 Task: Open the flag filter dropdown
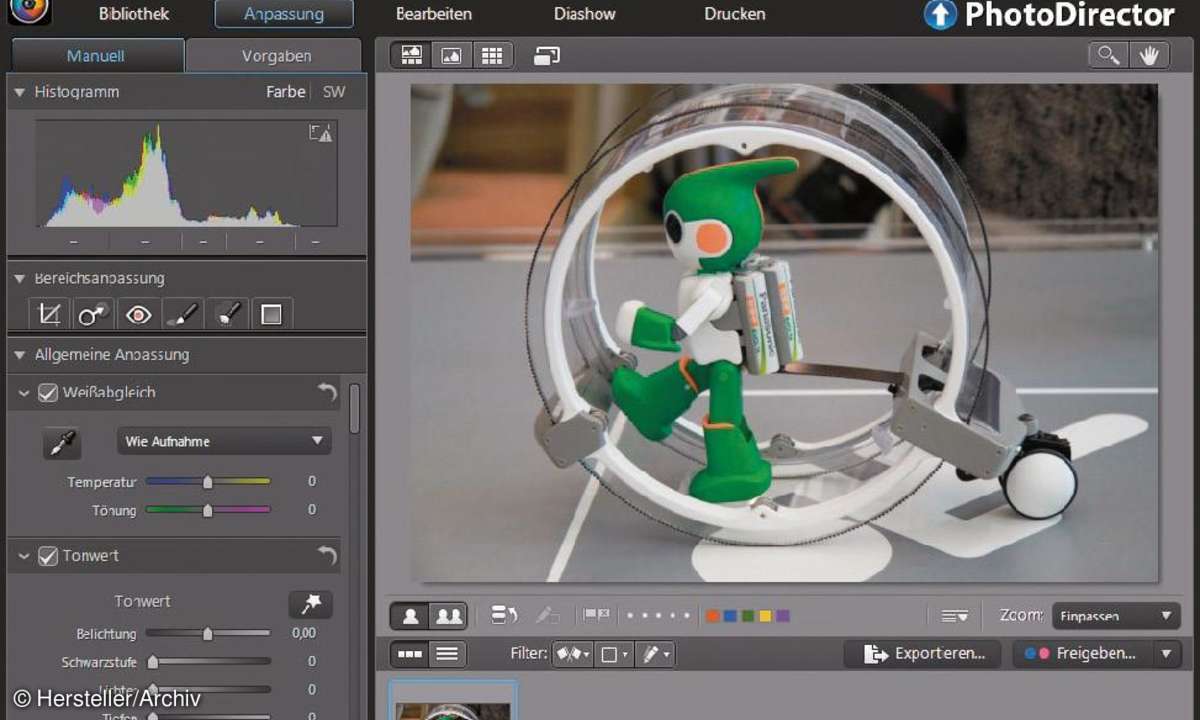[573, 654]
